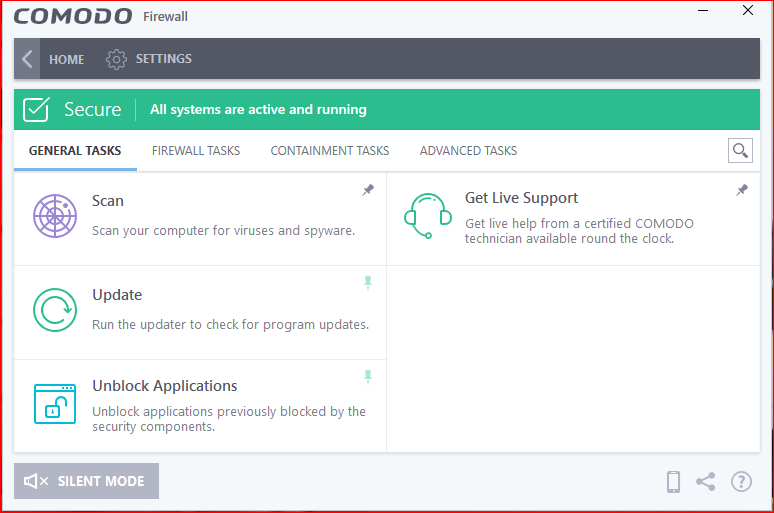Viewport: 774px width, 513px height.
Task: Click the Get Live Support headset icon
Action: point(428,215)
